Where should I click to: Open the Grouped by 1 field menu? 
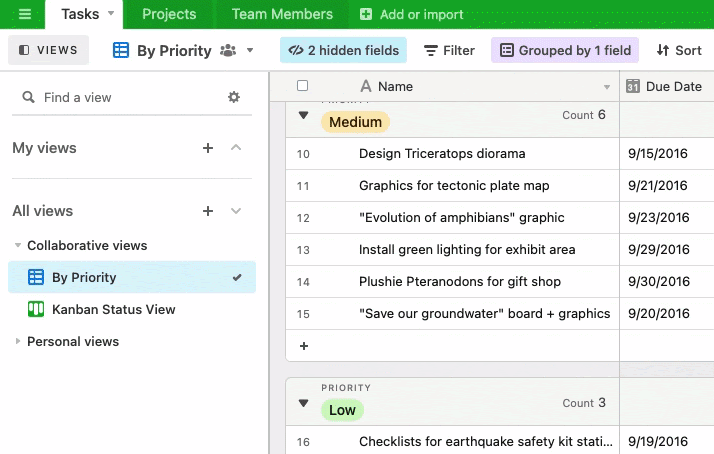click(x=565, y=50)
